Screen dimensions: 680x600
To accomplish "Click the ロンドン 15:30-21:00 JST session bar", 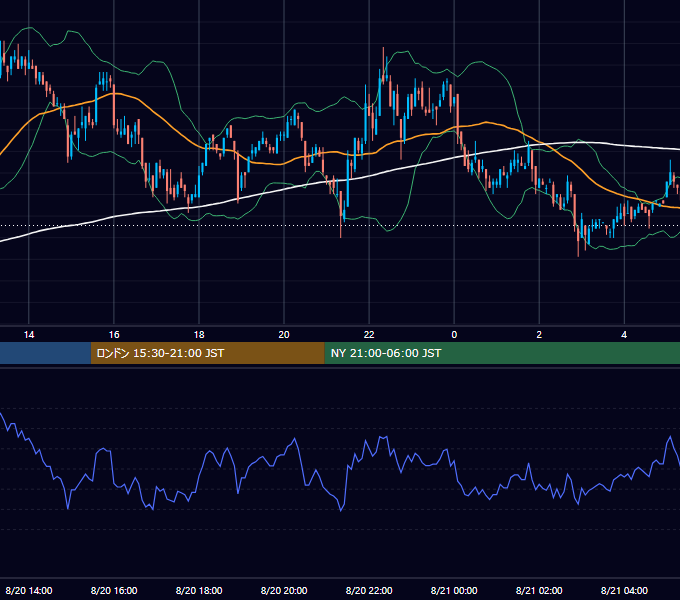I will (207, 353).
